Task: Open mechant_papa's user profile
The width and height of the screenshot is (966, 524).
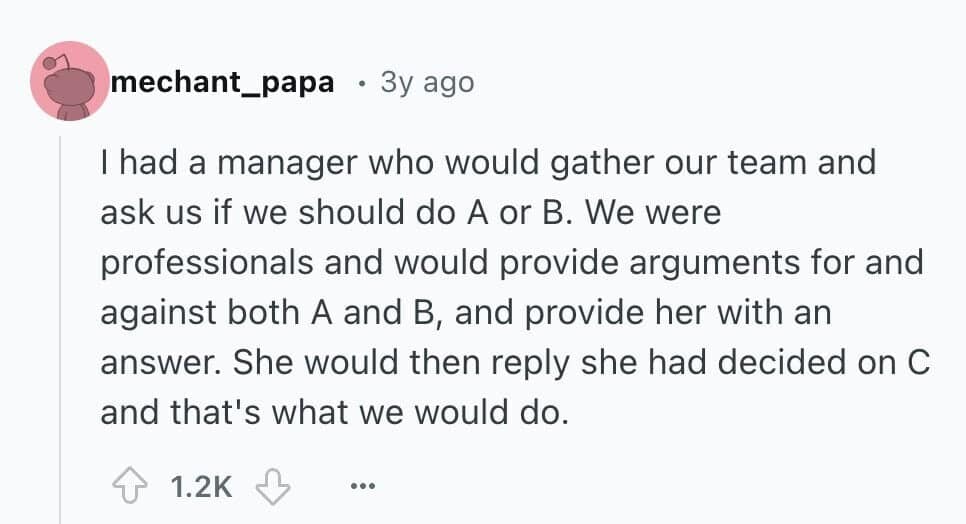Action: pyautogui.click(x=223, y=82)
